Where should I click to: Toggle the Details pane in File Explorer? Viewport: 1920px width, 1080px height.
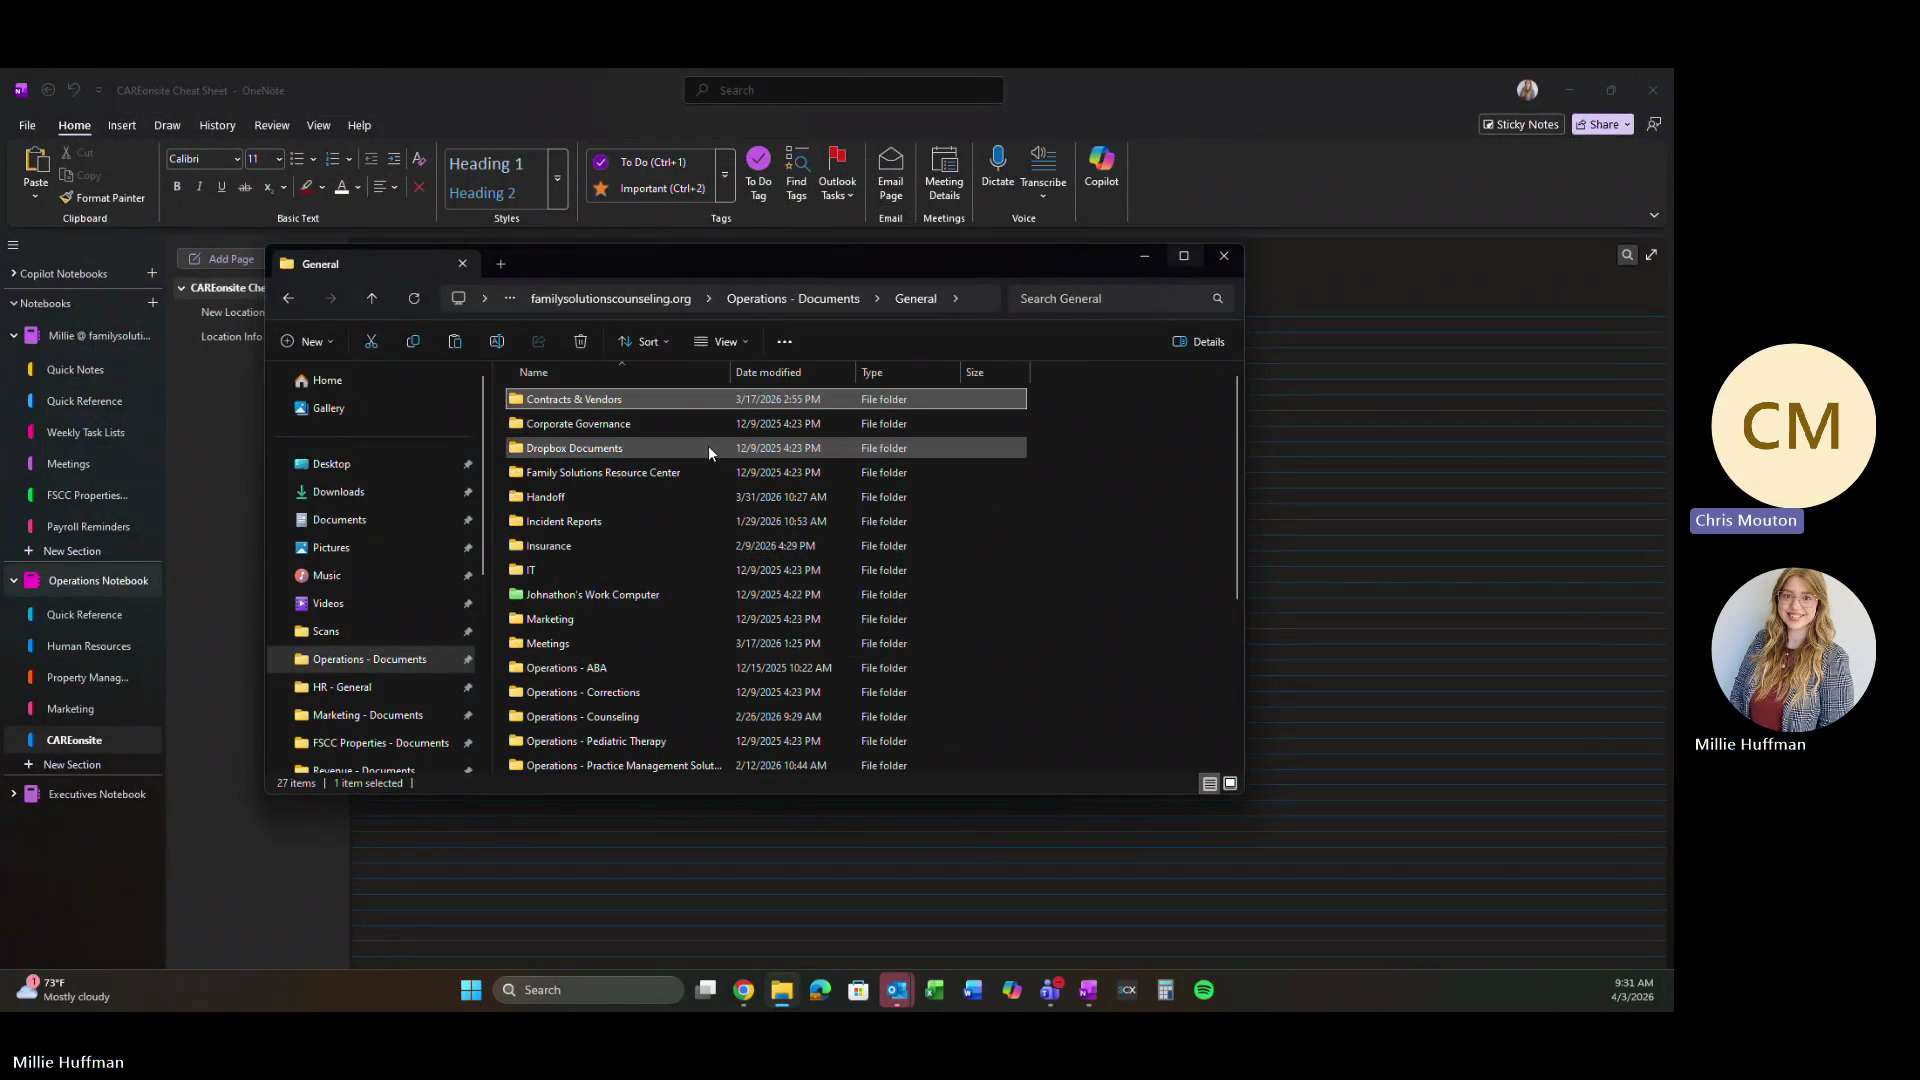click(1198, 342)
